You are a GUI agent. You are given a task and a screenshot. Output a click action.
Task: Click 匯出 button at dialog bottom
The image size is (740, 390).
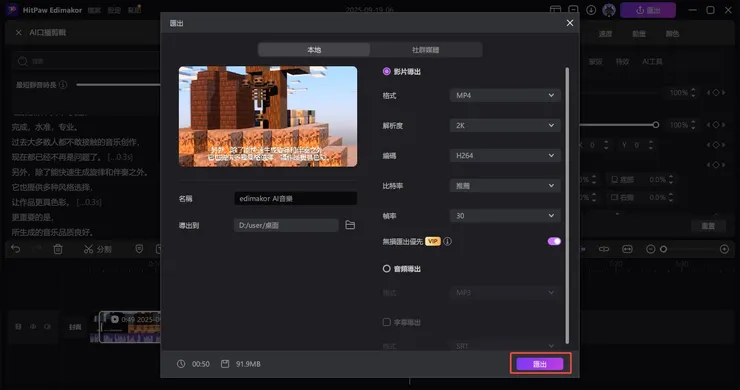tap(540, 364)
